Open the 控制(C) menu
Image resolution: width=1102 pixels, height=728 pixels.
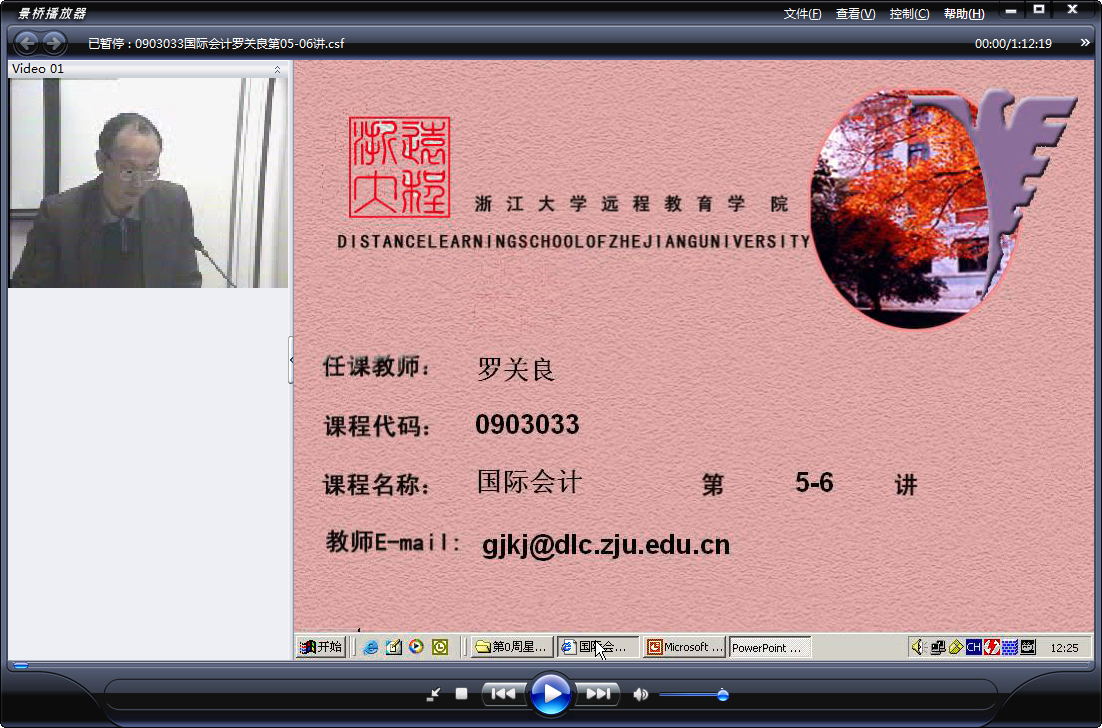coord(909,13)
